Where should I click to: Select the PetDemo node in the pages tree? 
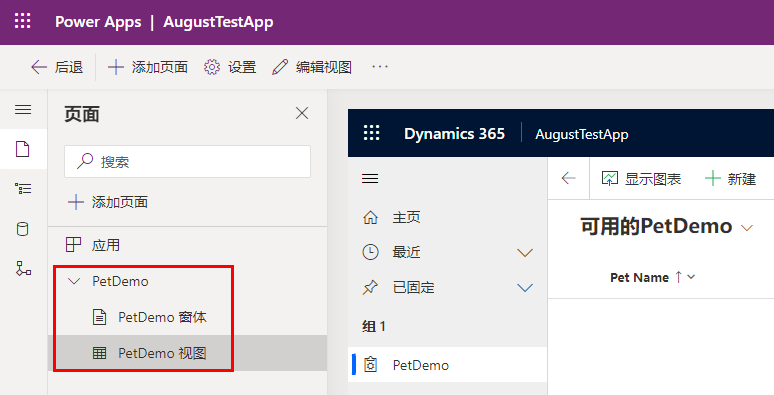click(120, 281)
